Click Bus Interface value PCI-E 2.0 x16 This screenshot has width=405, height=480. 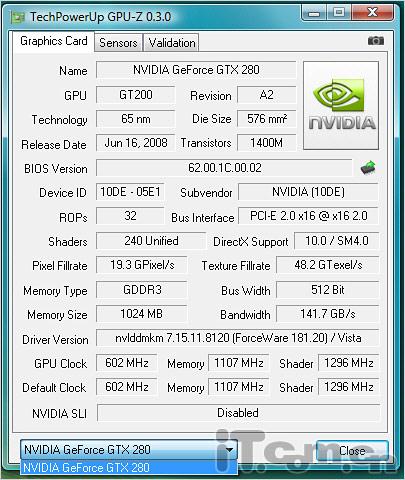308,216
